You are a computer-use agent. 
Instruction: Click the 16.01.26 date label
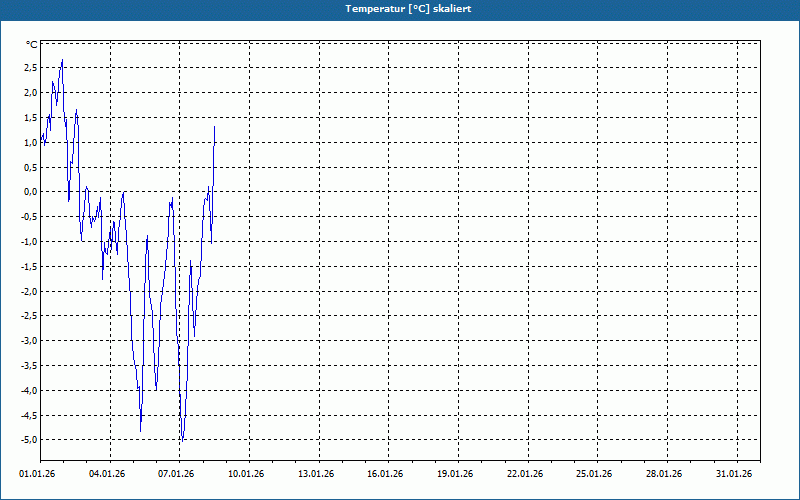pos(385,474)
